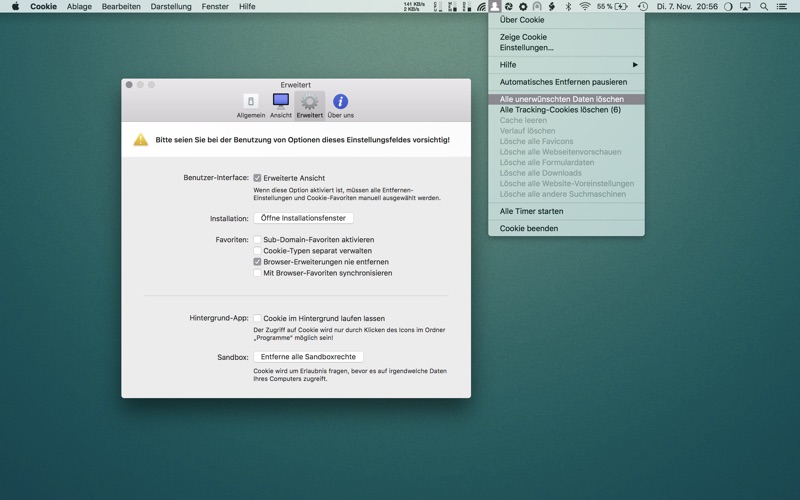Click the Bluetooth icon in menu bar

pyautogui.click(x=568, y=6)
